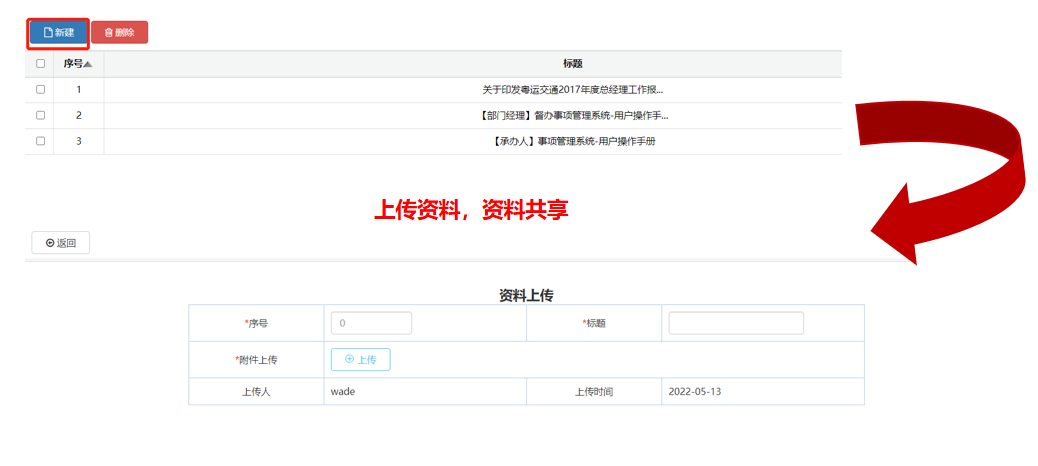Check the checkbox for row 1
1038x466 pixels.
(x=40, y=90)
